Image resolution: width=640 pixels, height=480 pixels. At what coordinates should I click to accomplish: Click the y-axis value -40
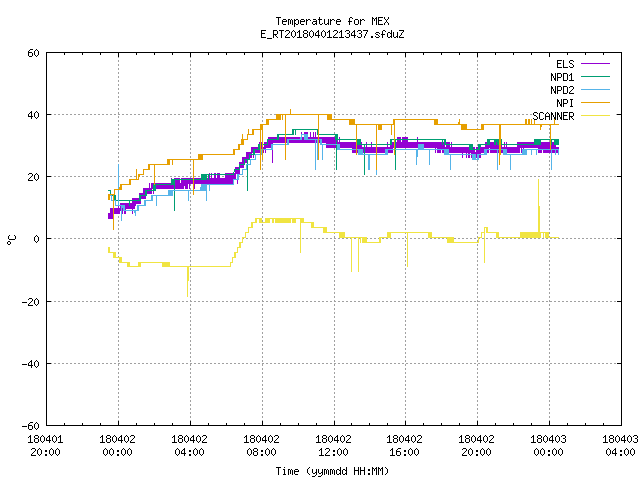point(31,364)
